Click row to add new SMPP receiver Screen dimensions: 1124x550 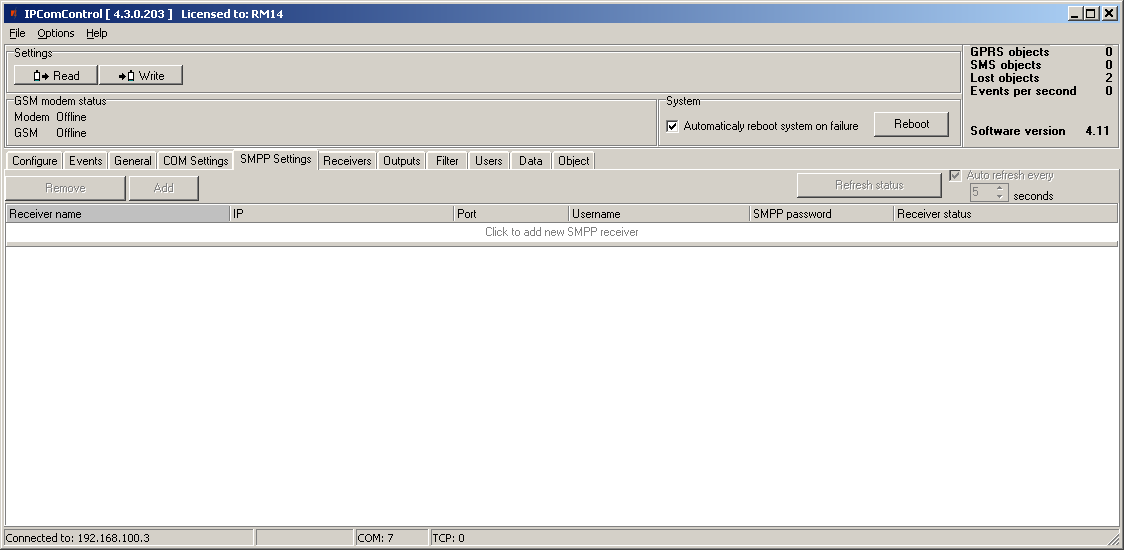click(x=561, y=232)
